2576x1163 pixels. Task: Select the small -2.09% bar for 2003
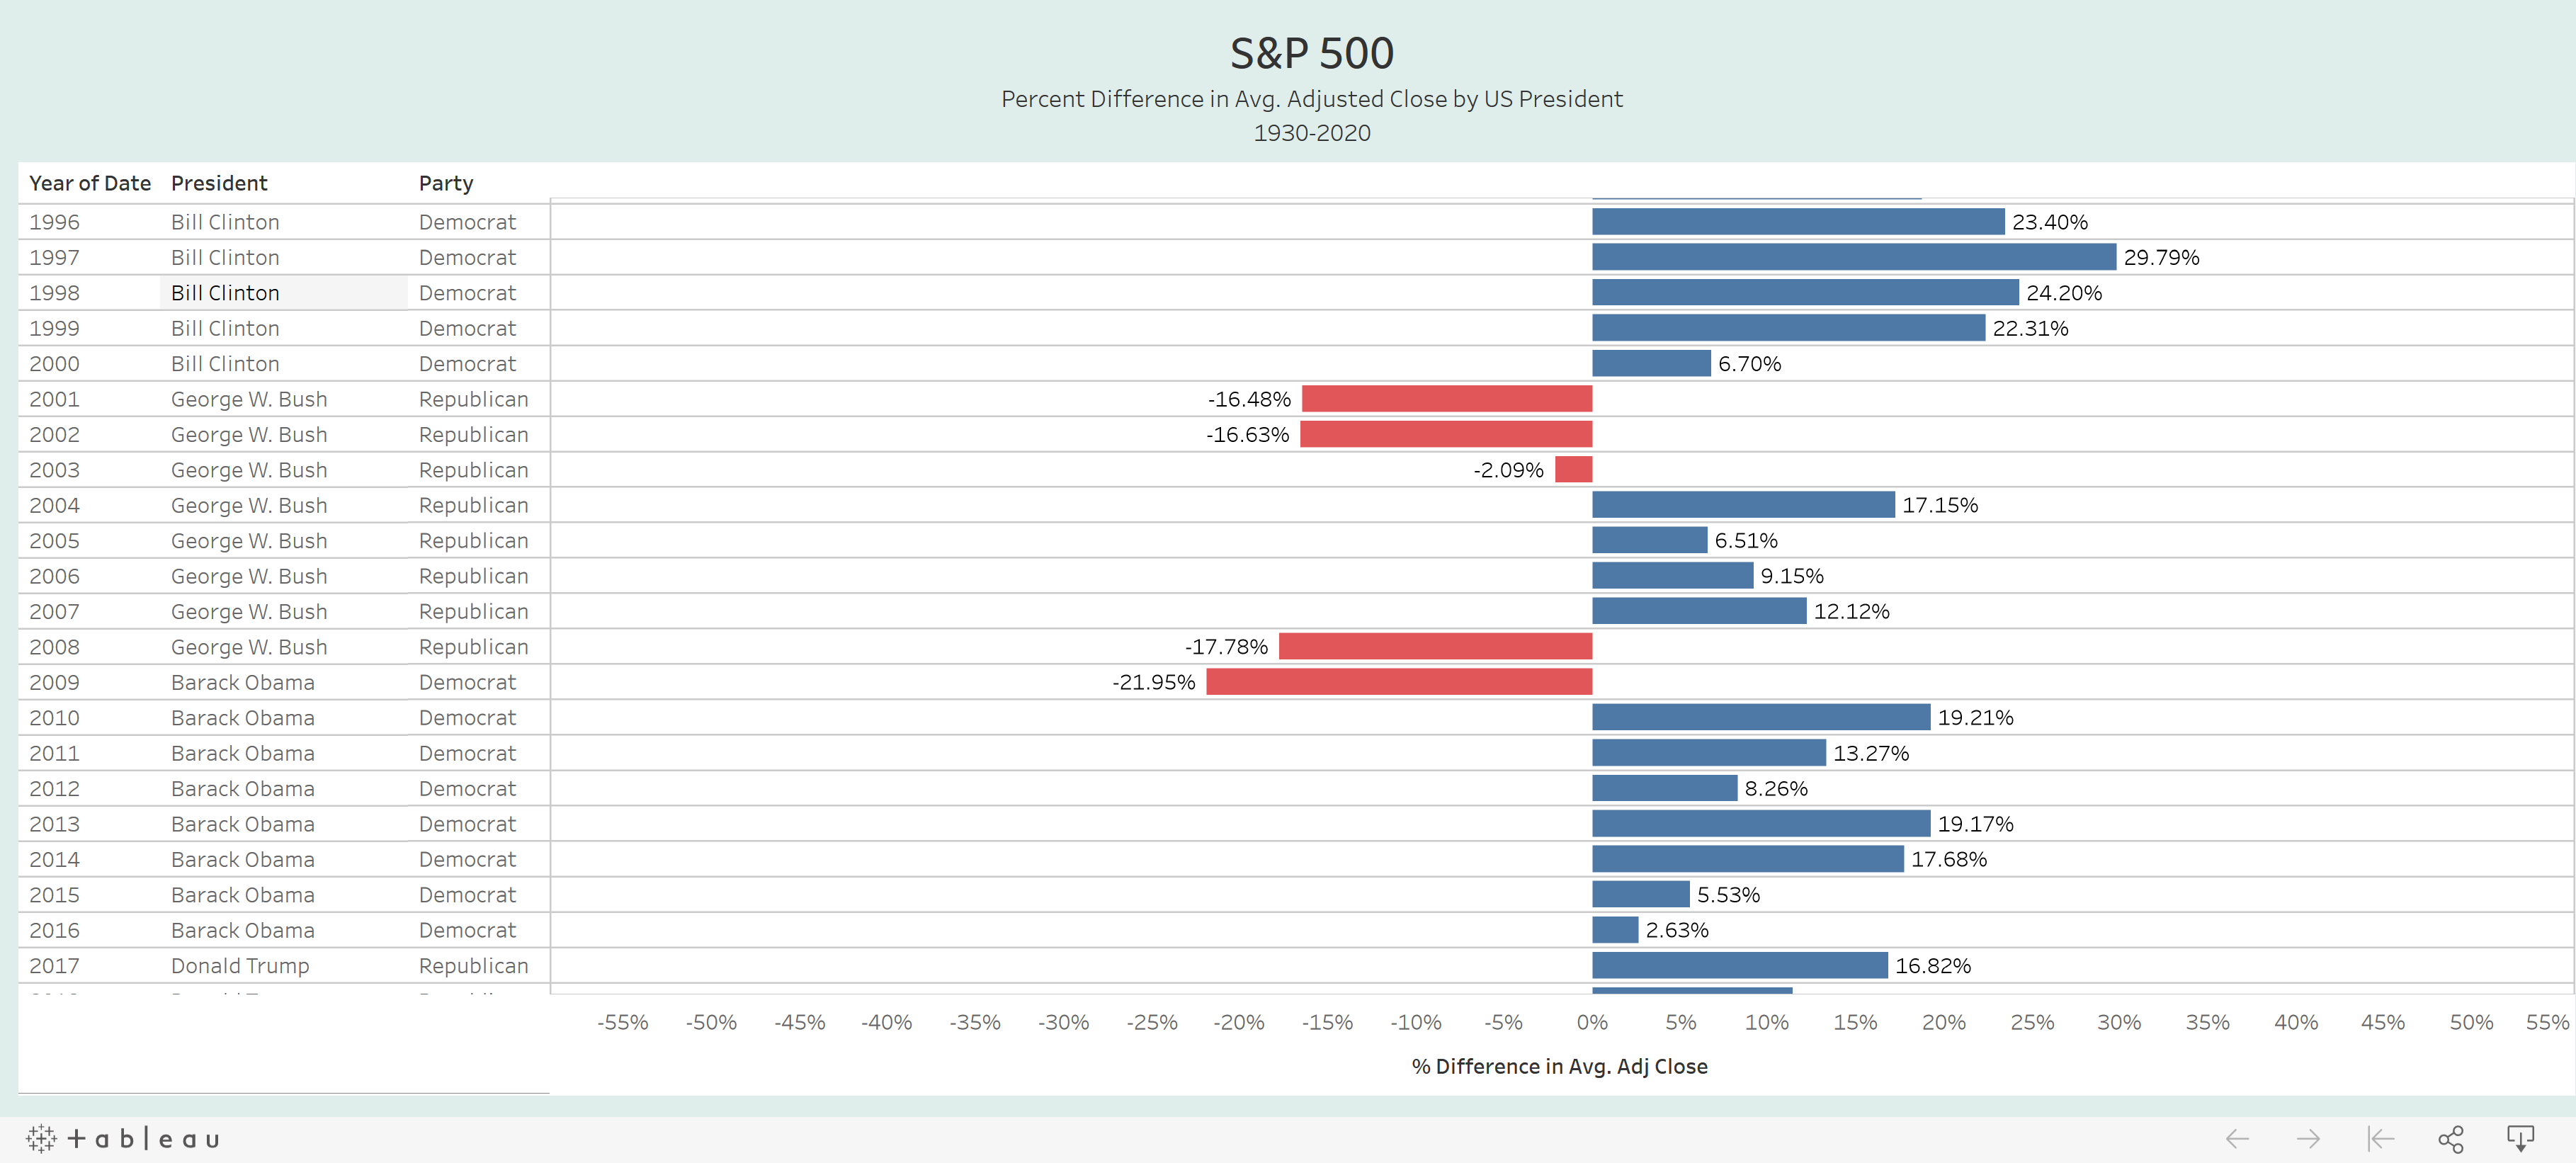coord(1574,470)
